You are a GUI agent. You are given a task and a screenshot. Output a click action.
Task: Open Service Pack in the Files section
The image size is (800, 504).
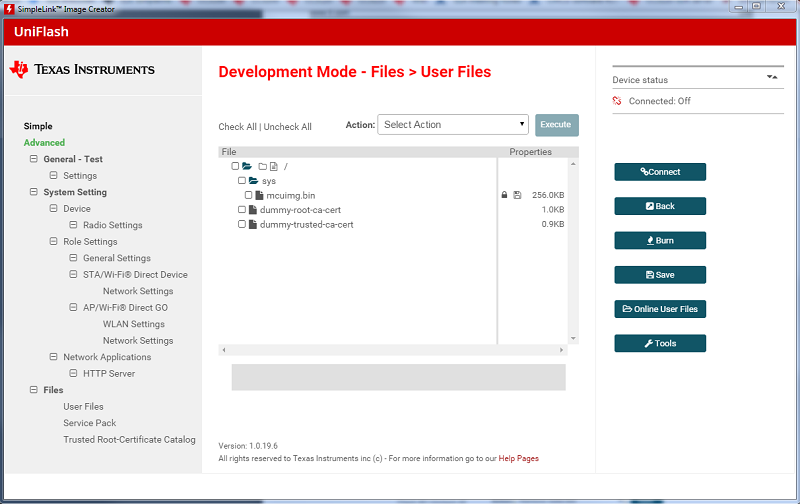pyautogui.click(x=90, y=423)
